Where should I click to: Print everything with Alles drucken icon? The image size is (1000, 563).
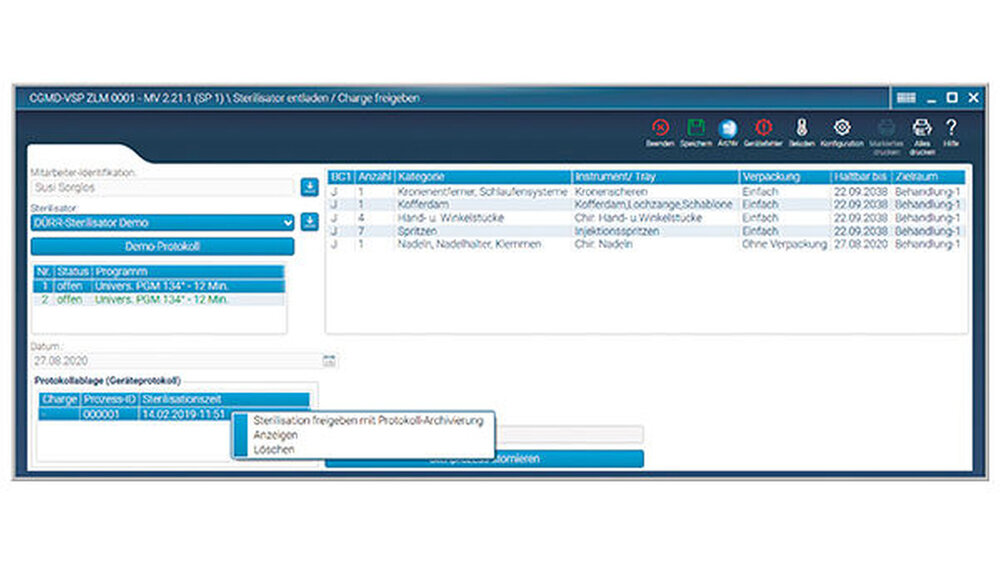pos(921,128)
